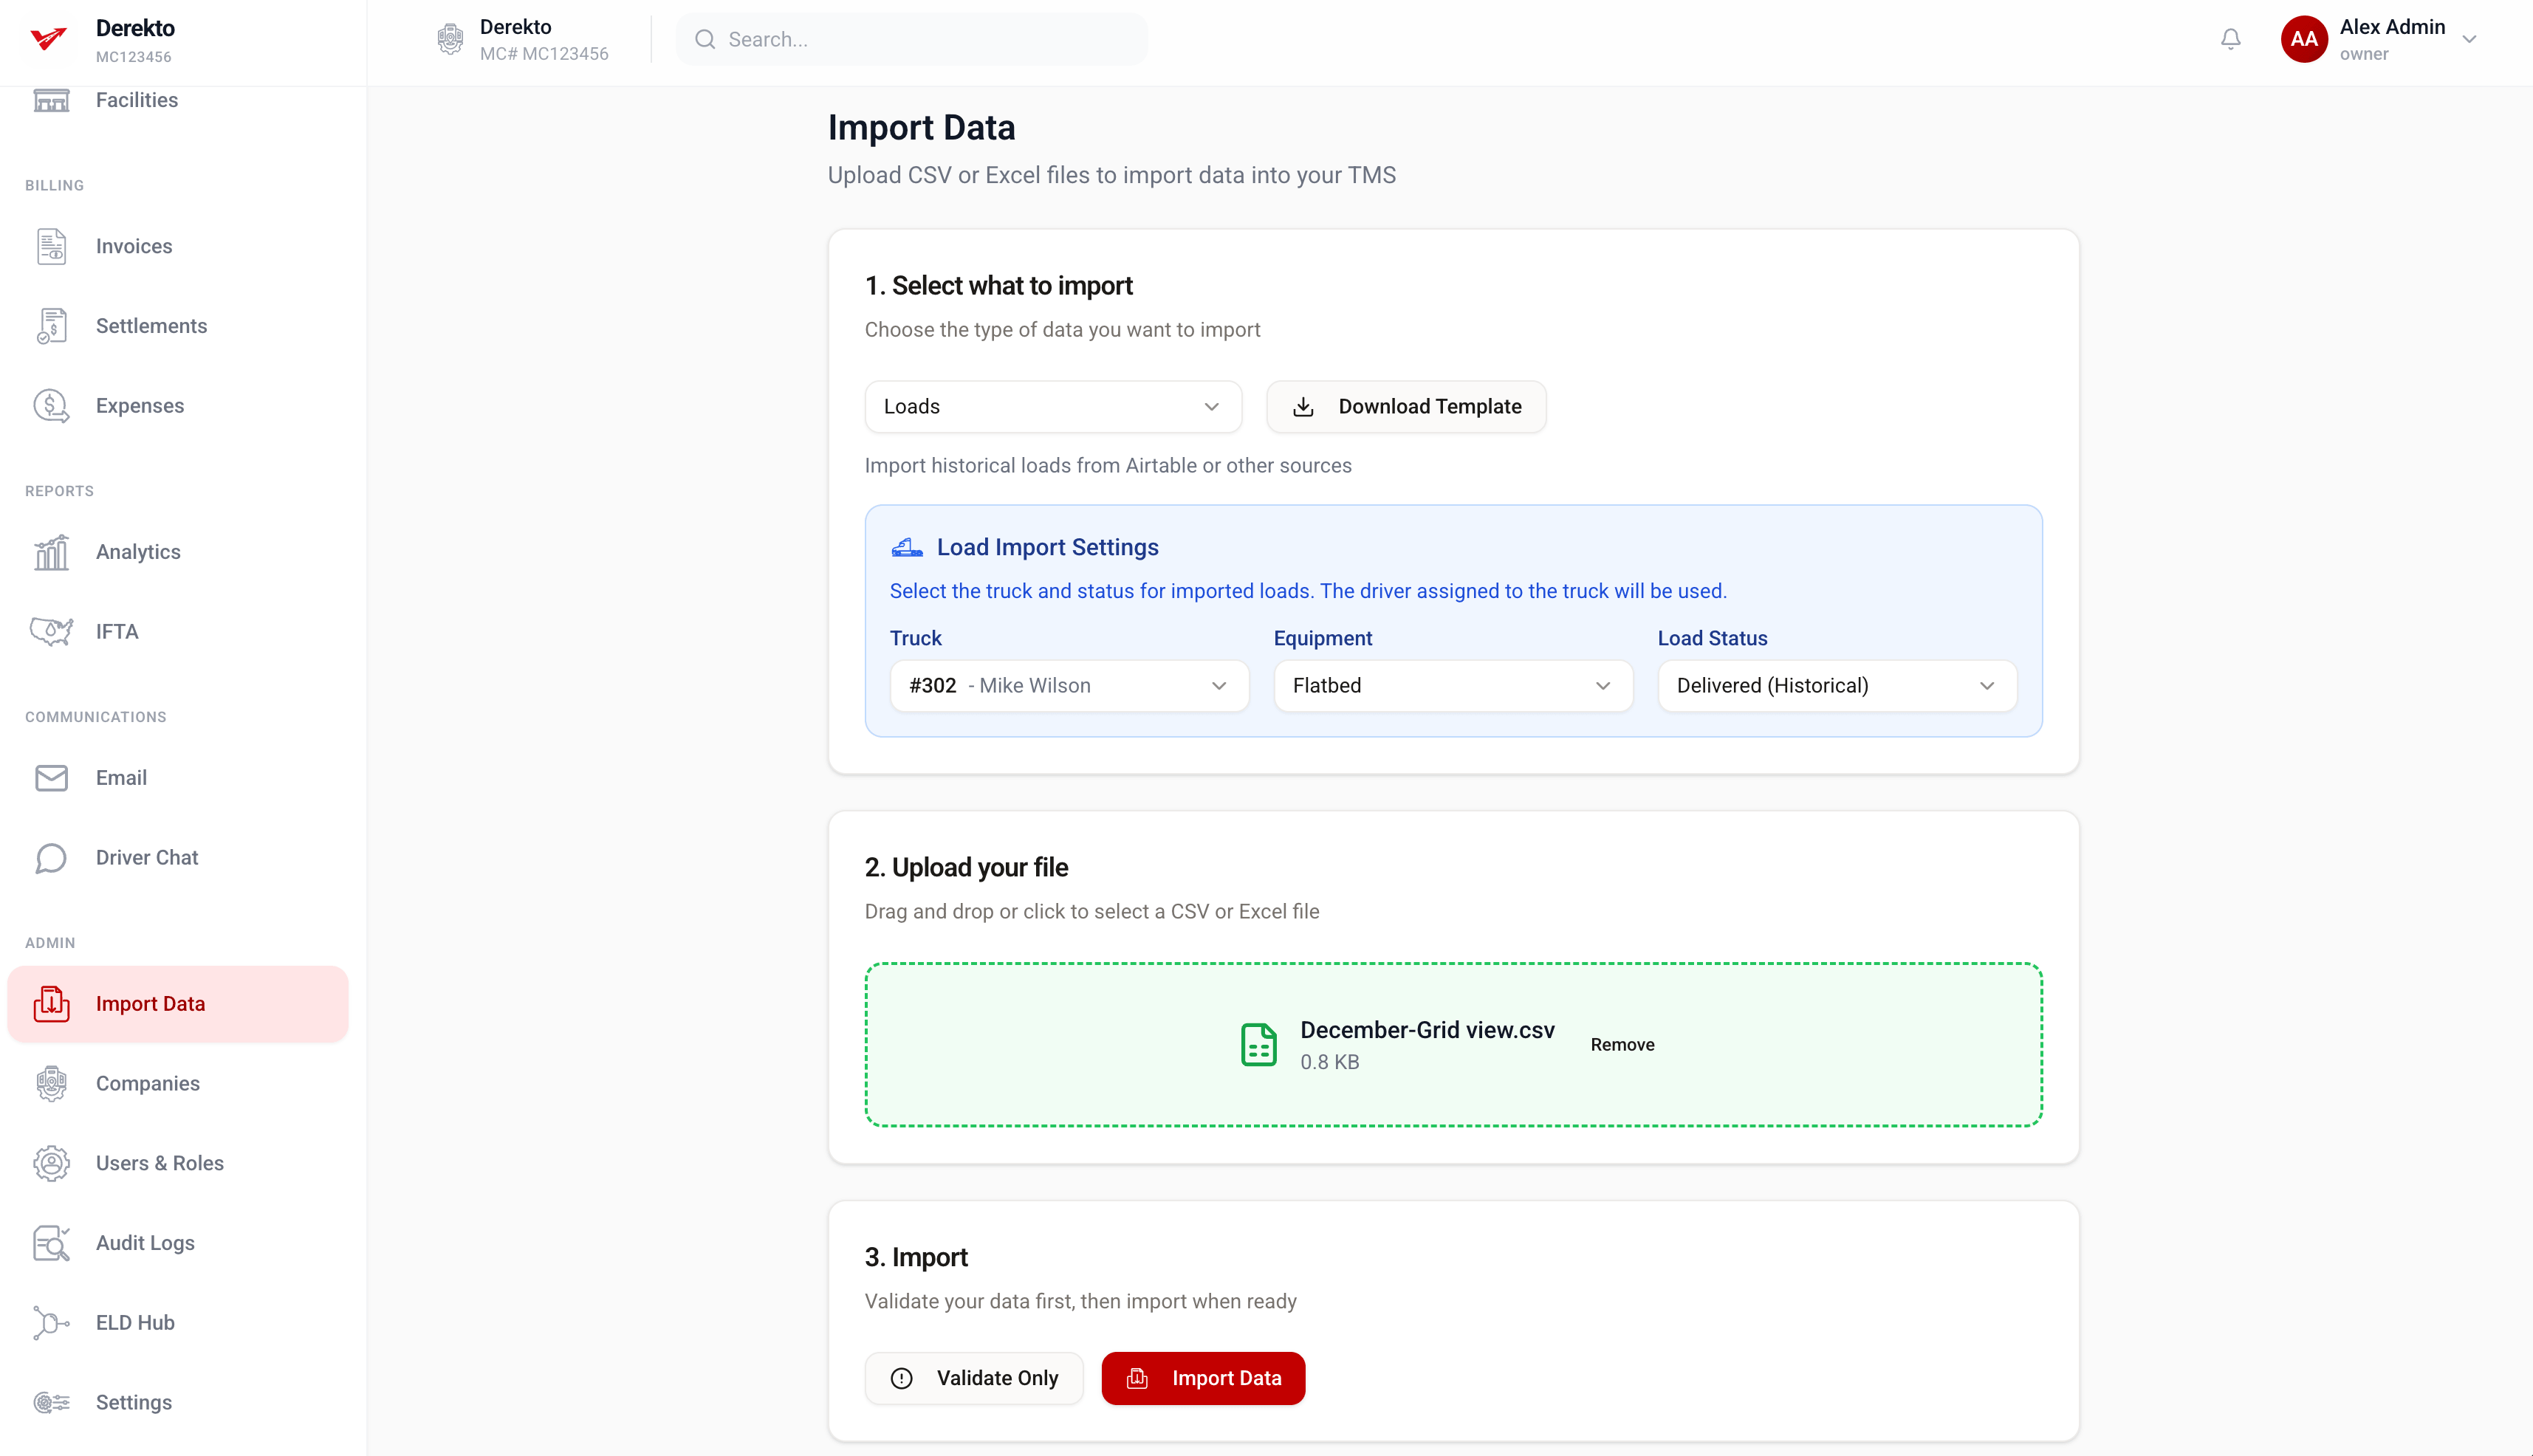Click the red Import Data button
2533x1456 pixels.
[1203, 1379]
